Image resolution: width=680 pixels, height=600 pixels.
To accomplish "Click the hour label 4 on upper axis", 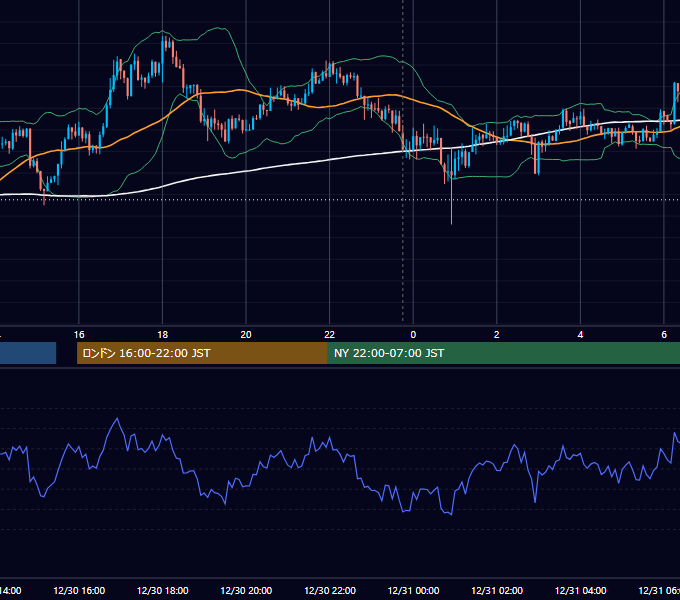I will click(580, 335).
